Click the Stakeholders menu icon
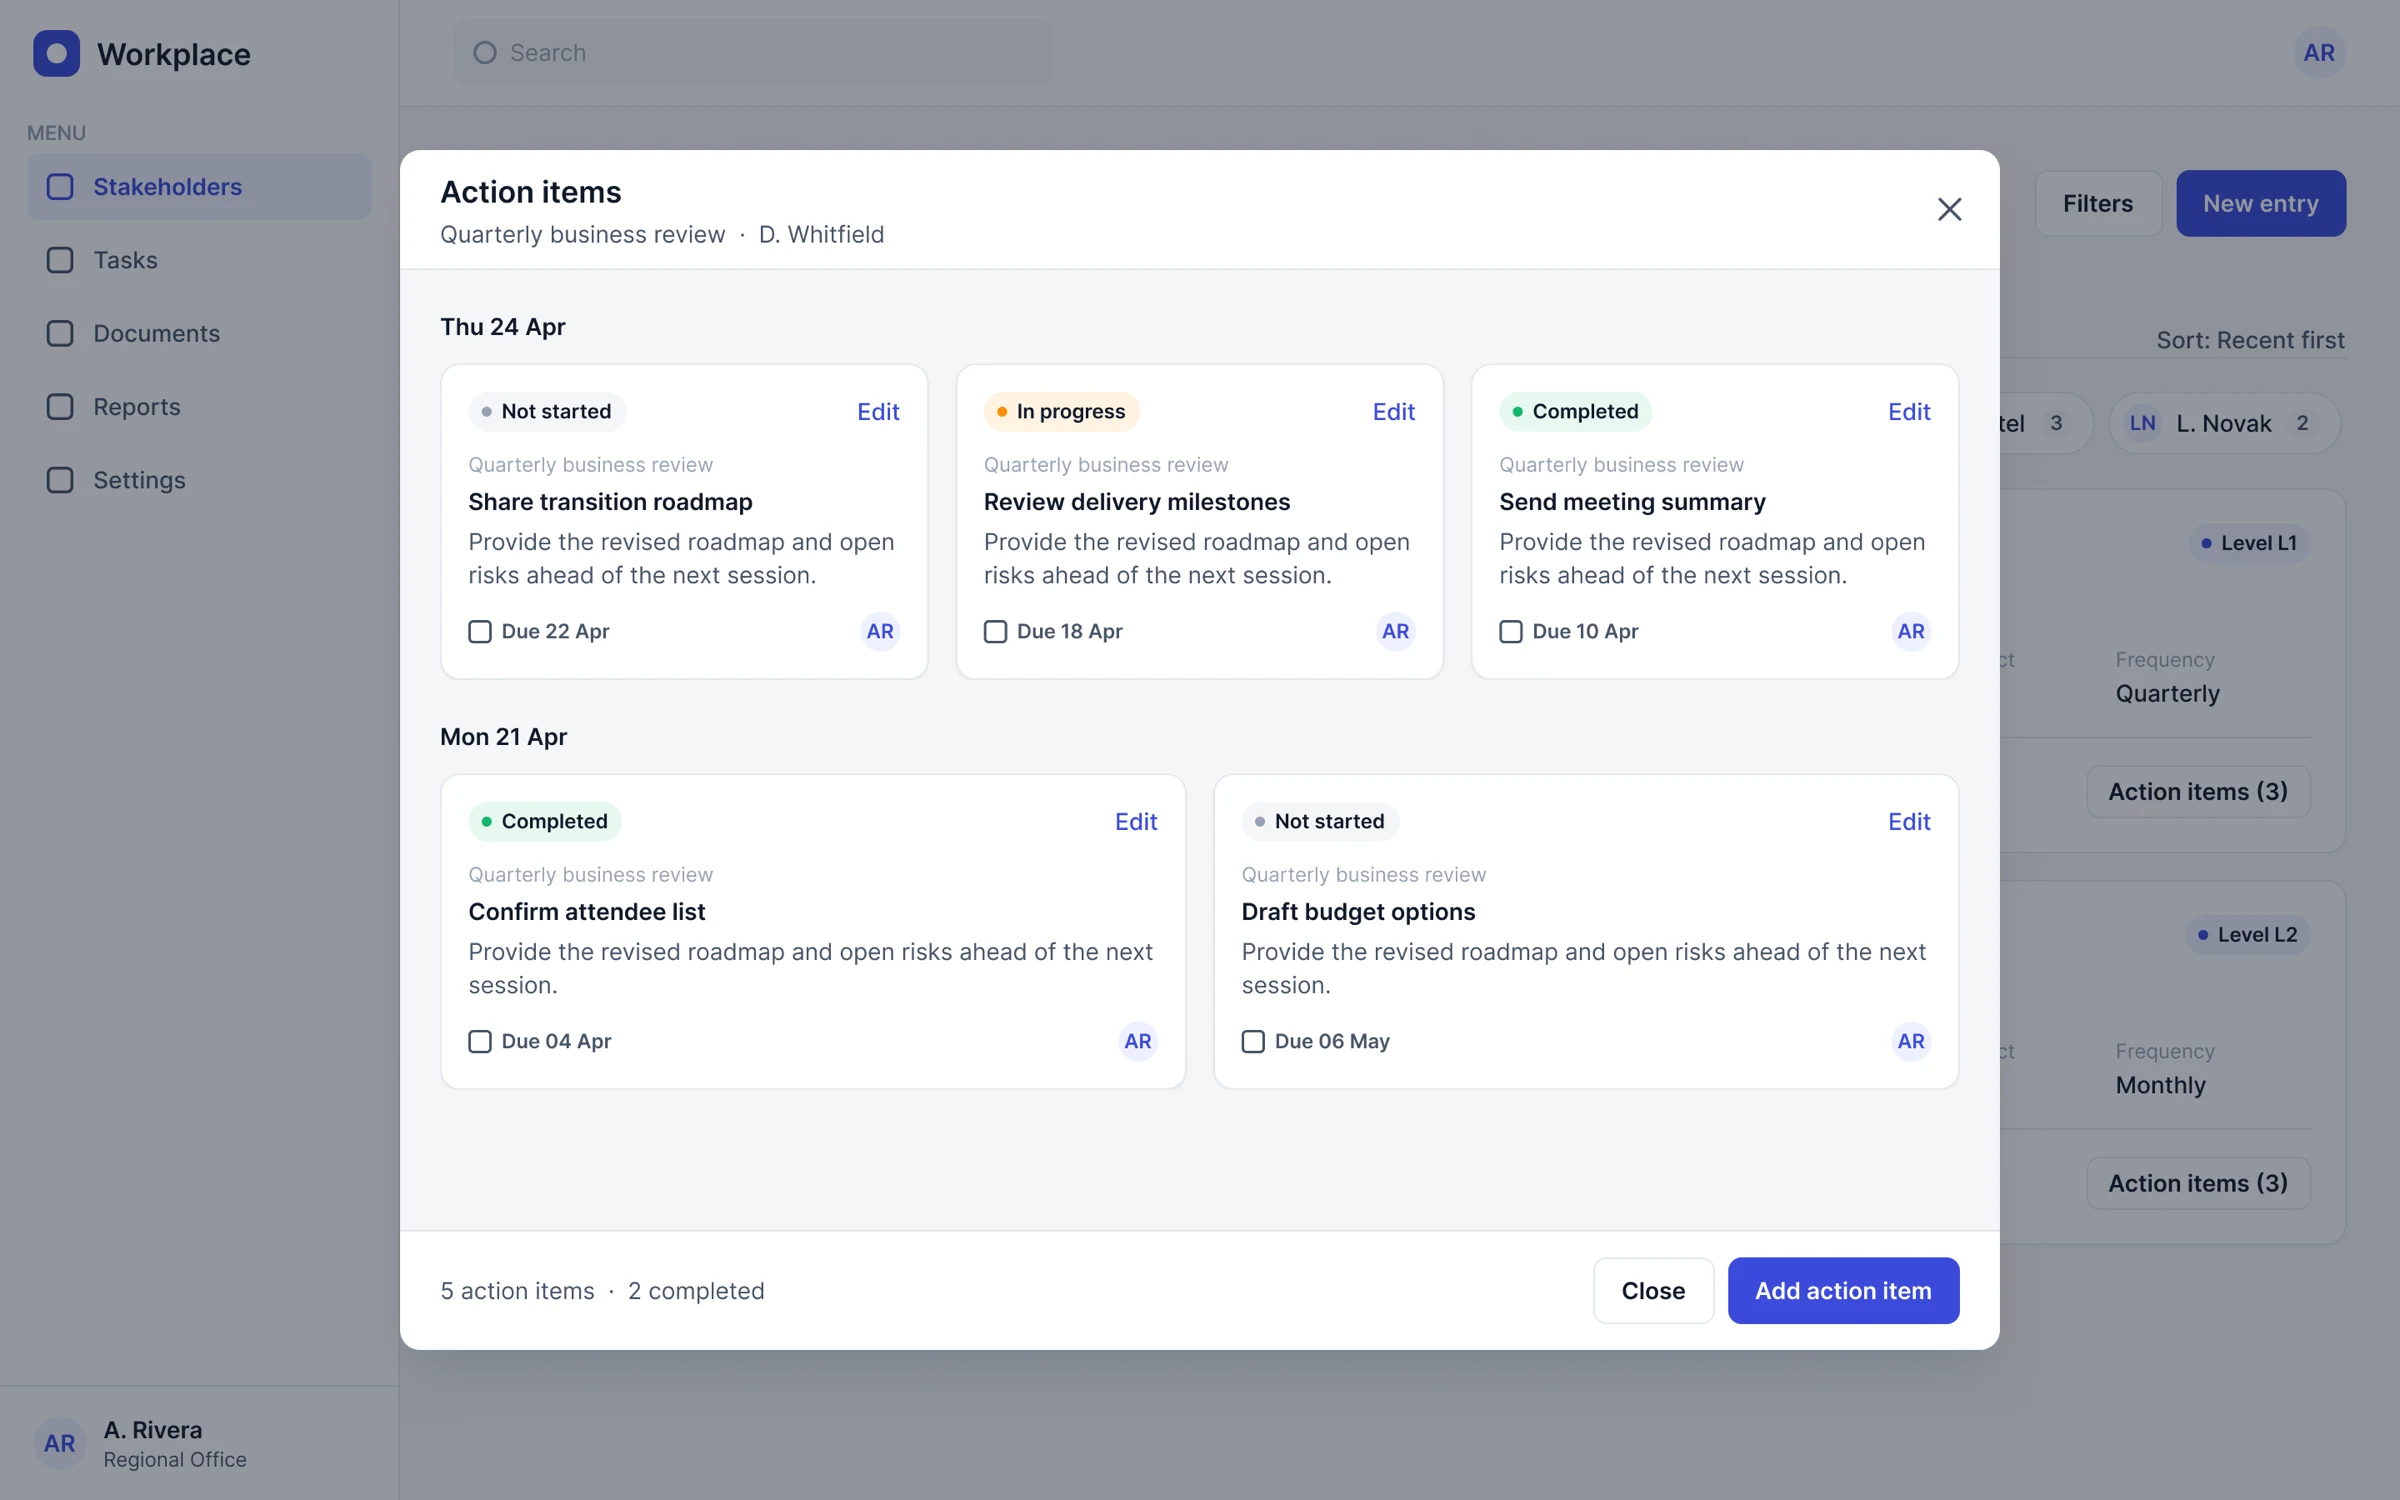Screen dimensions: 2400x1500 (60, 187)
